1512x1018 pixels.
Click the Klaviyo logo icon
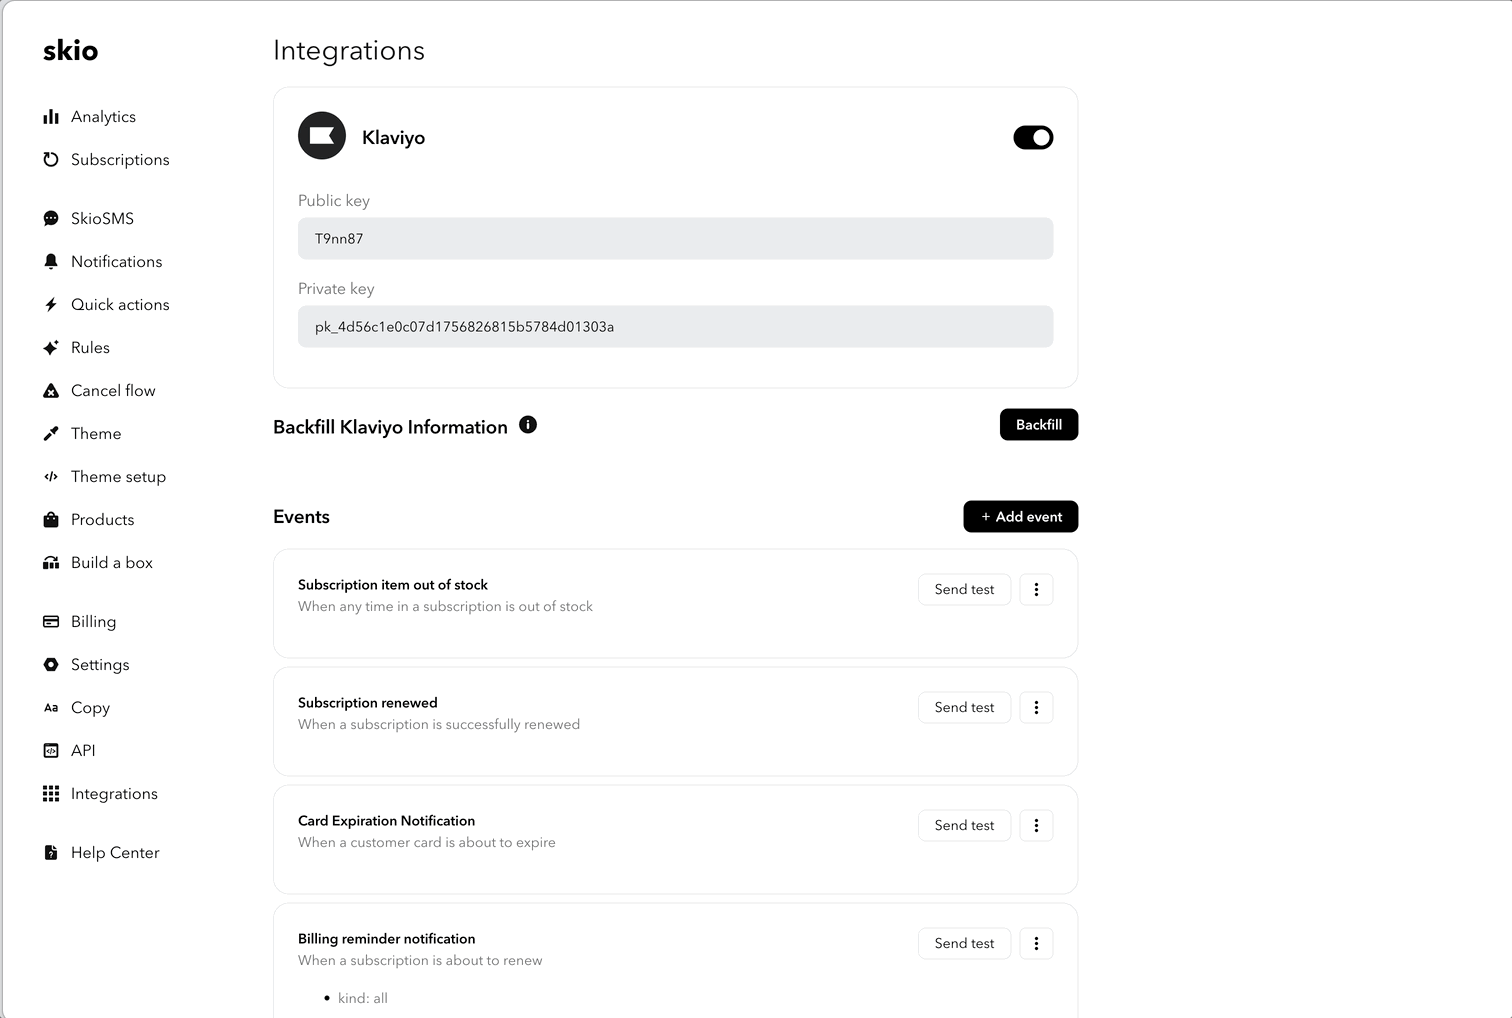(322, 136)
